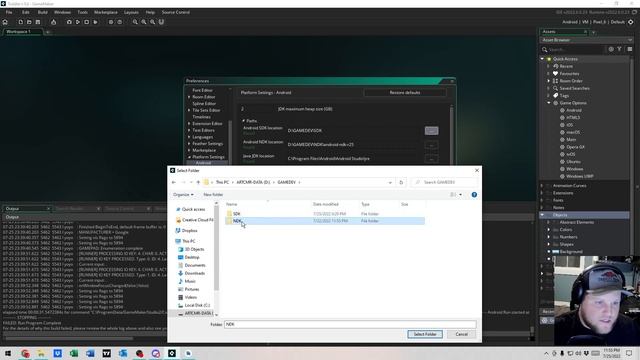Click the Zoom Reset magnifier icon
This screenshot has height=360, width=640.
coord(144,22)
